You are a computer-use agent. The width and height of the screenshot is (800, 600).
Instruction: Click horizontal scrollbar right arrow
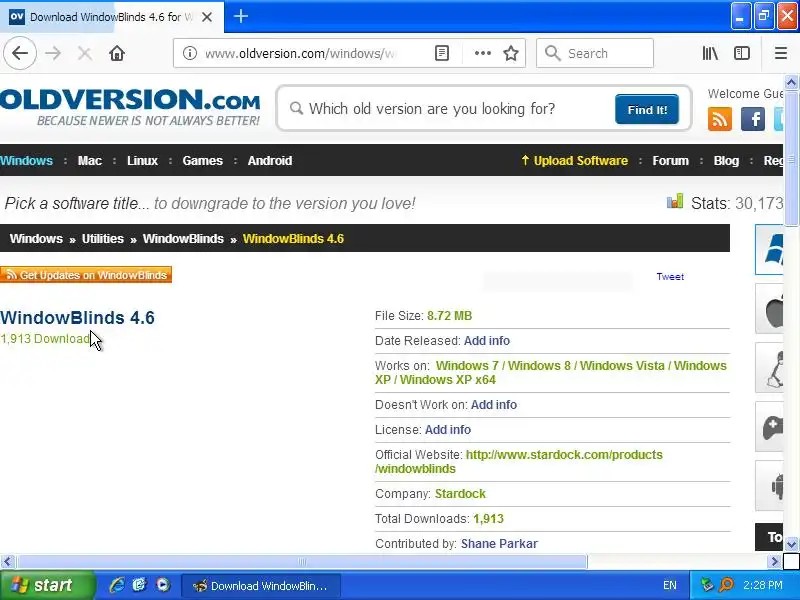(x=774, y=562)
